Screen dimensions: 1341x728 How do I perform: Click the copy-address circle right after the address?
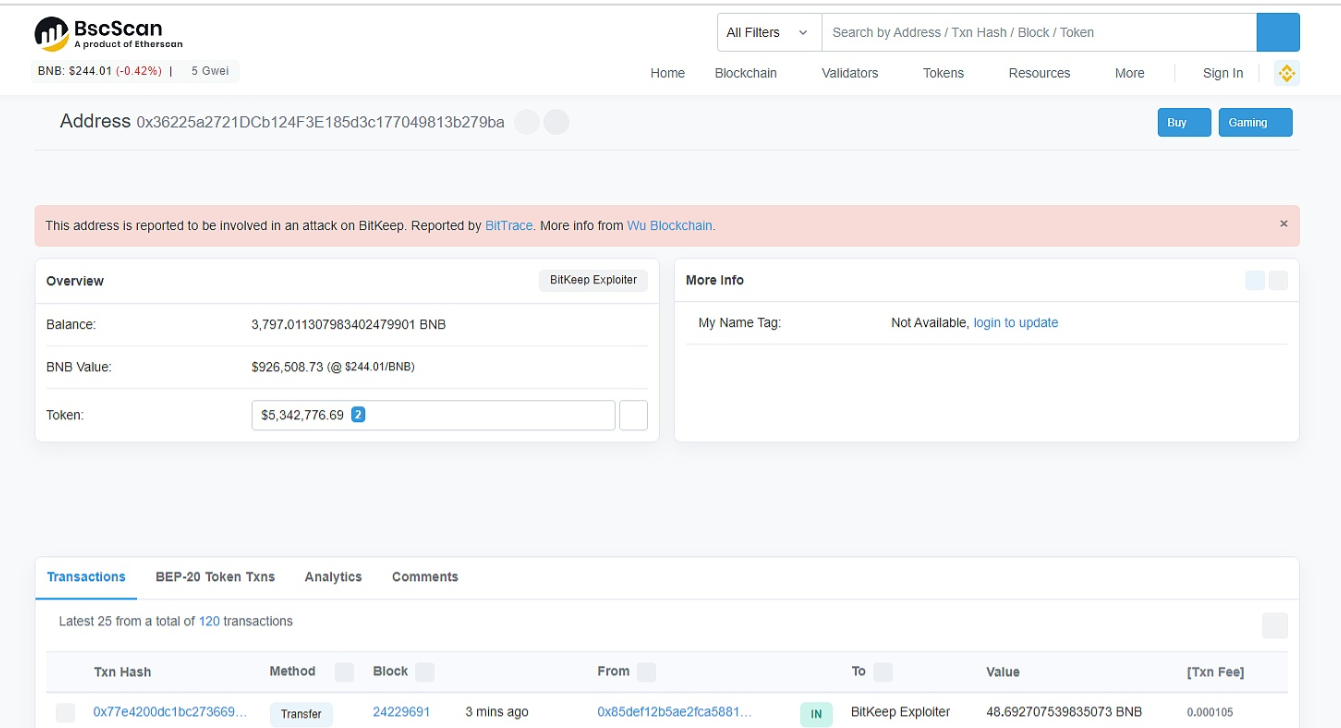coord(527,122)
